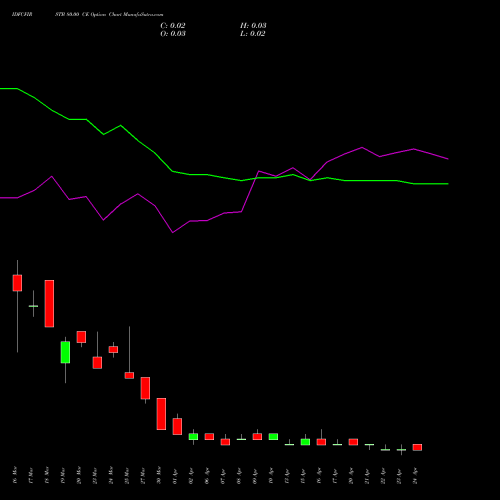The height and width of the screenshot is (500, 500).
Task: Click the tall red candle on 18 Mar
Action: coord(49,304)
